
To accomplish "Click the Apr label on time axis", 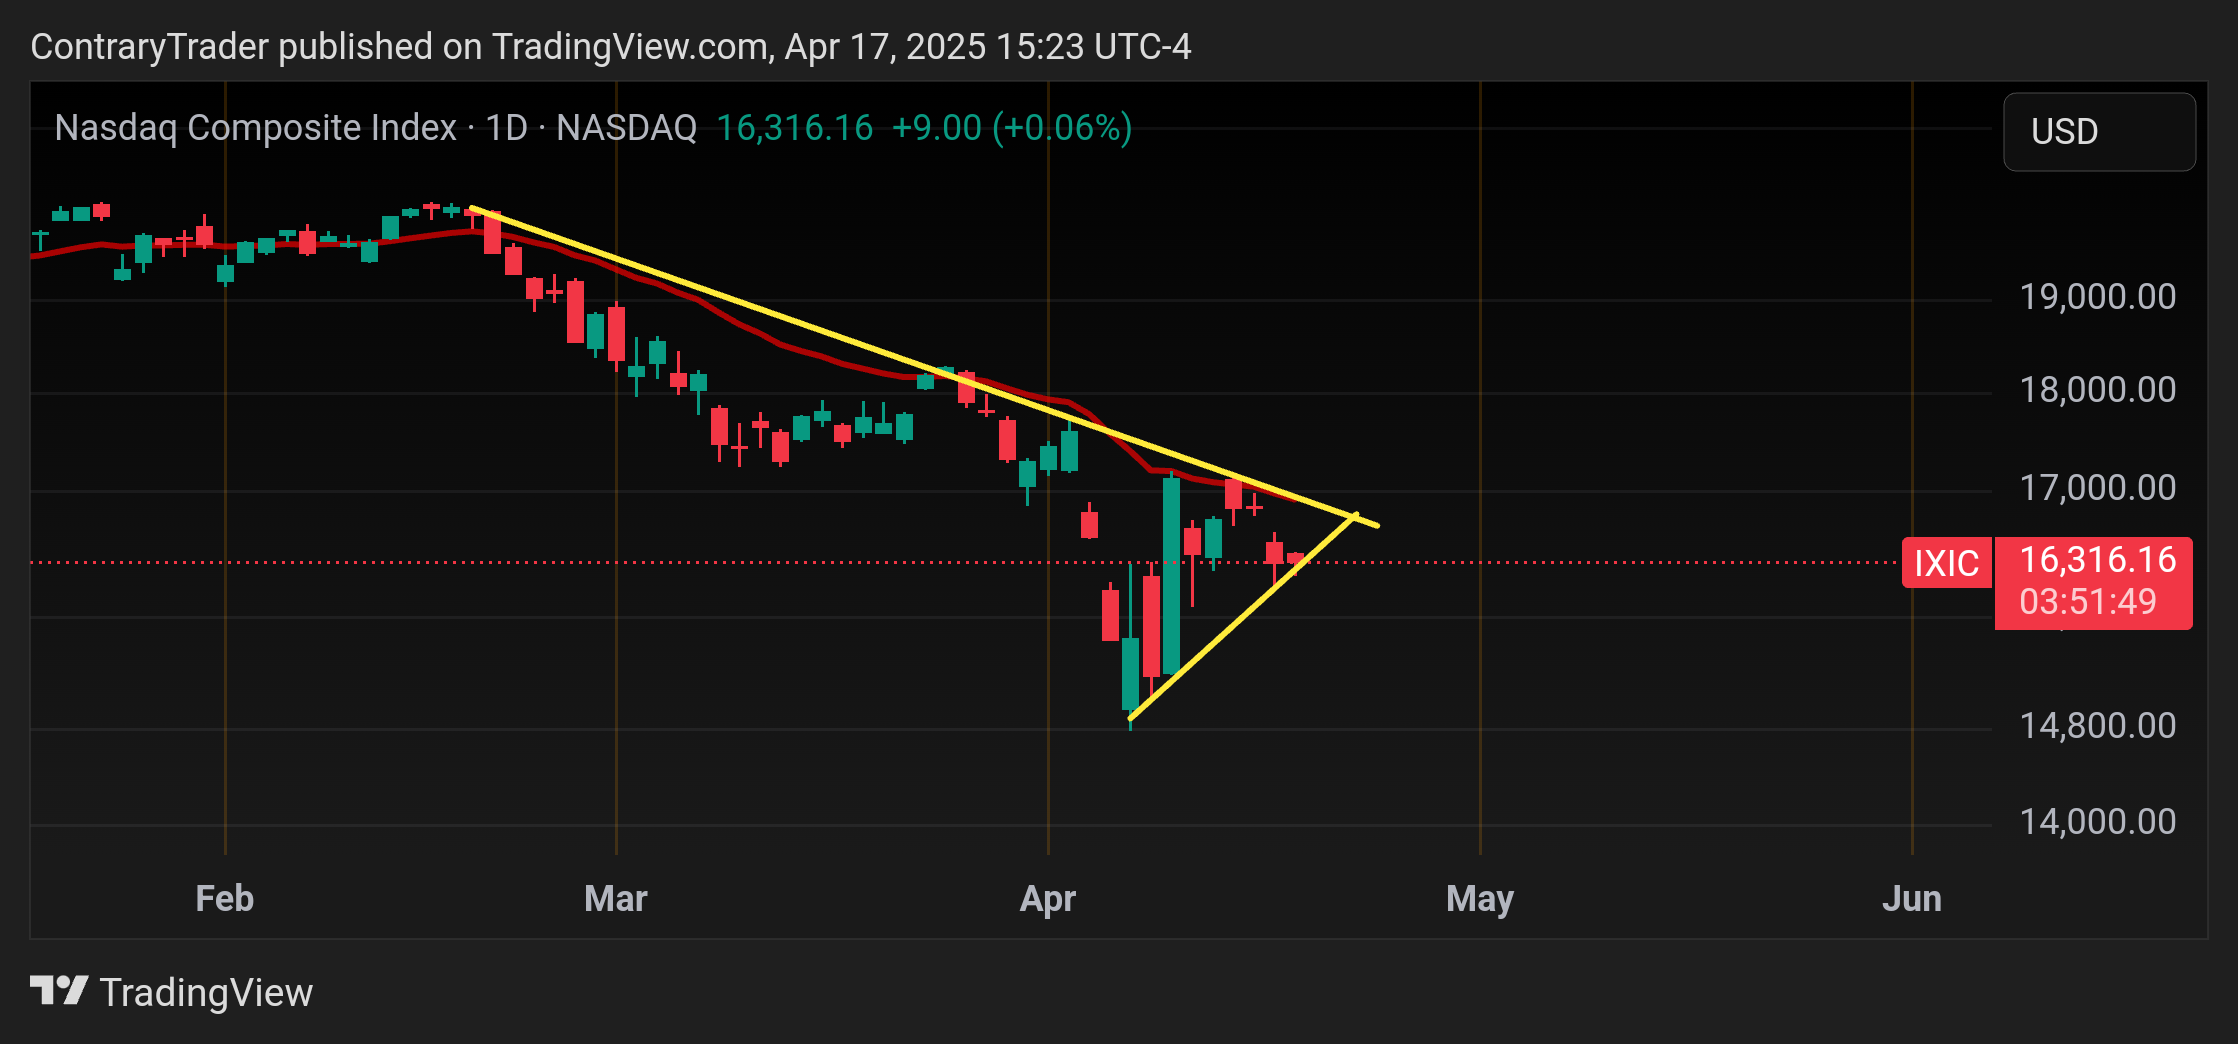I will pos(1047,898).
